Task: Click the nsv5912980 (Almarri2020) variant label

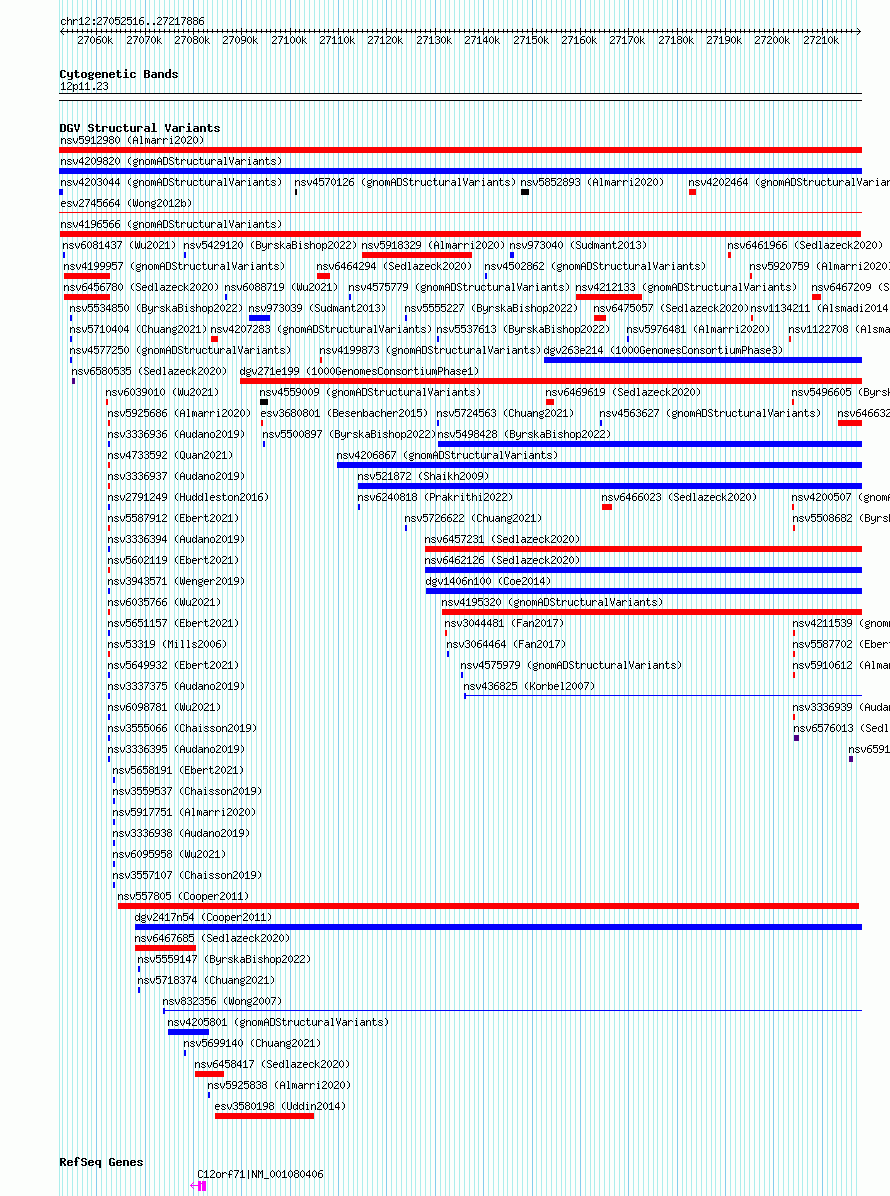Action: [132, 140]
